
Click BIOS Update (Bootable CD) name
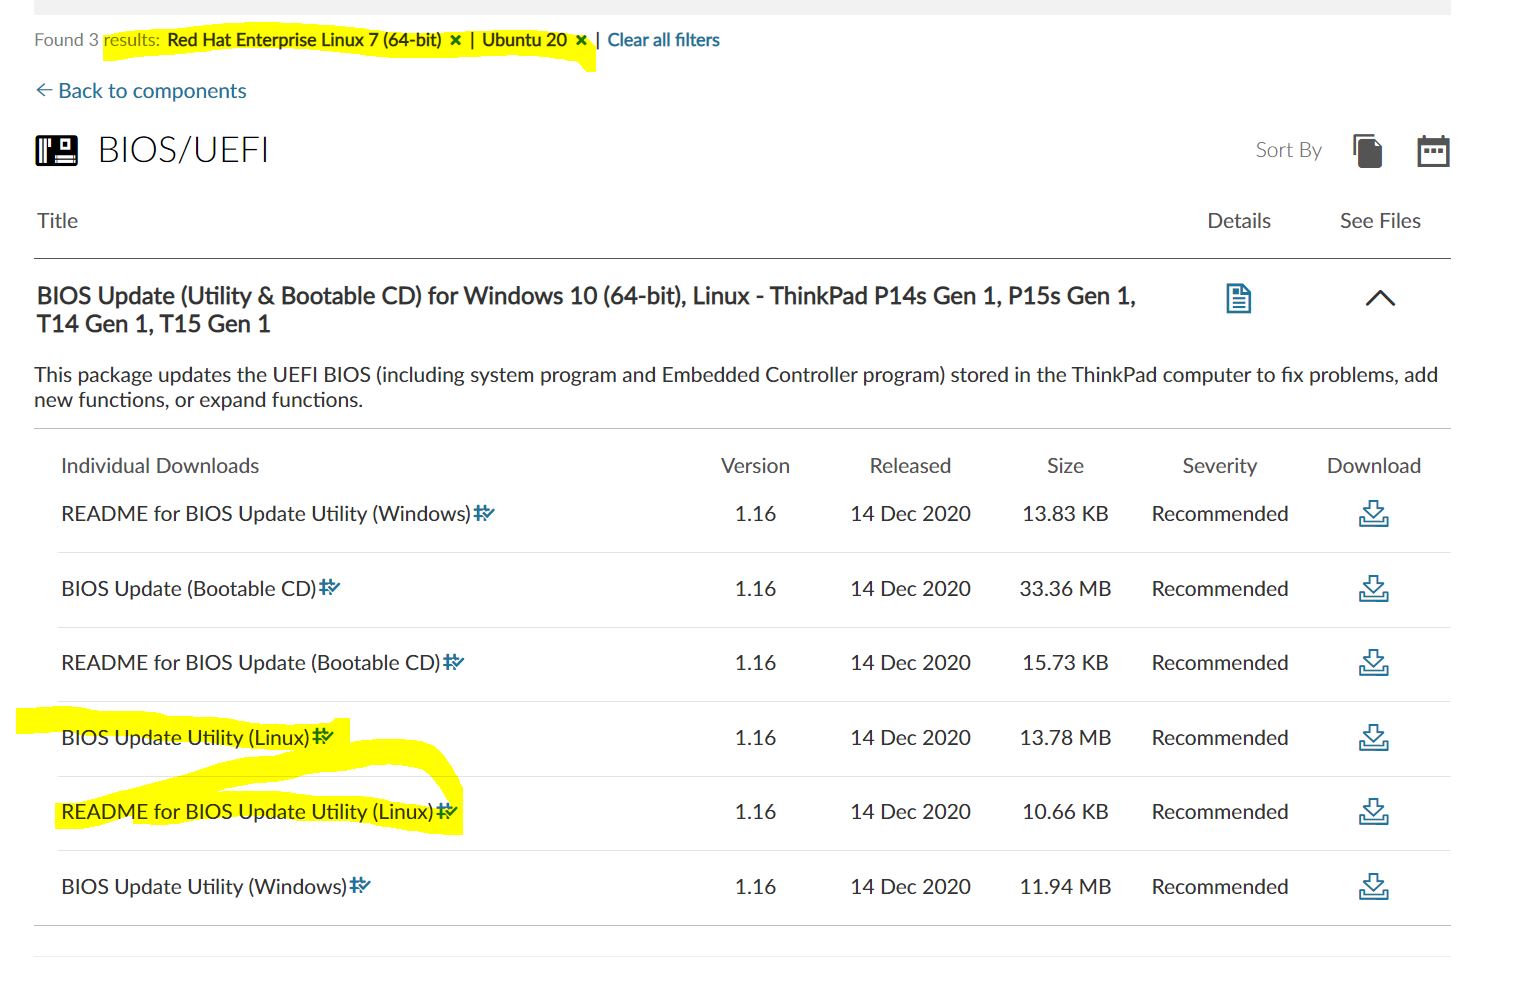(x=189, y=589)
